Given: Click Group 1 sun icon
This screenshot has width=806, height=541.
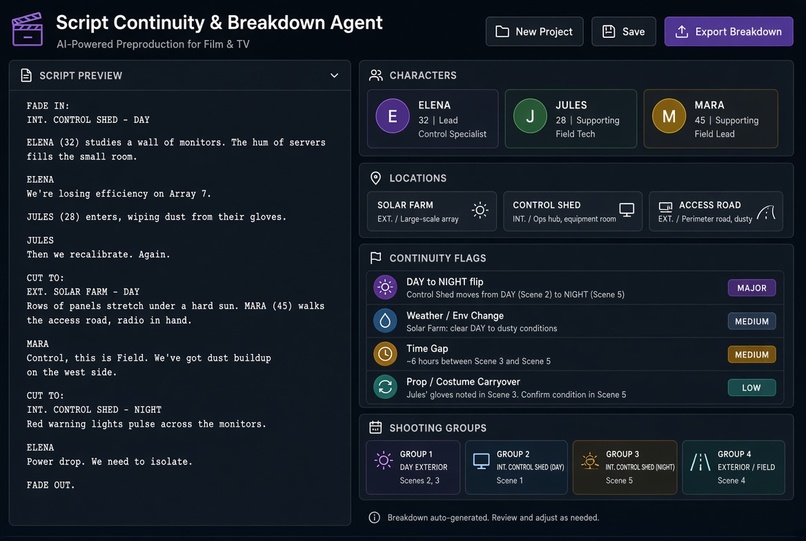Looking at the screenshot, I should 383,460.
